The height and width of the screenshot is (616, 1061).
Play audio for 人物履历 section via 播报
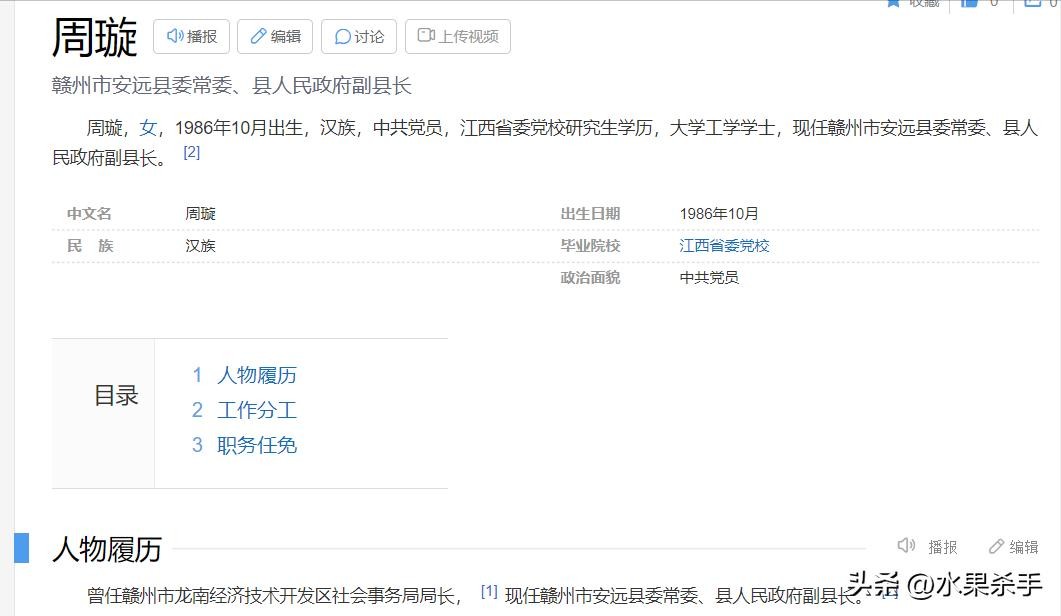point(927,546)
